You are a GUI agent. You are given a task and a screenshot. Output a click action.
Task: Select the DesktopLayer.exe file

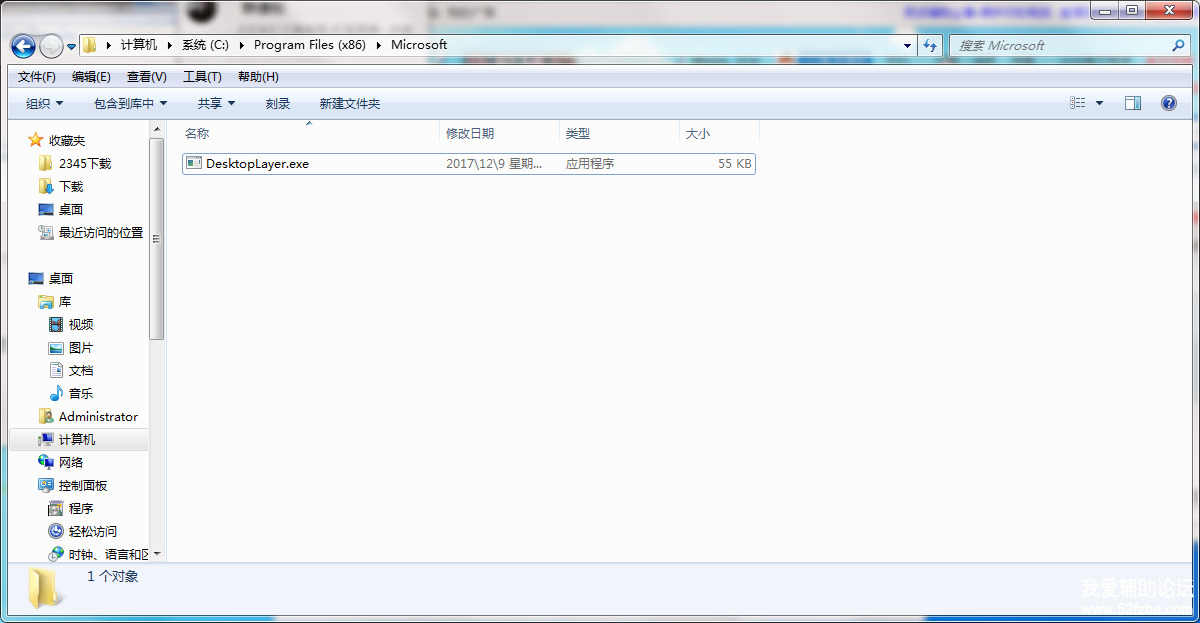click(x=469, y=163)
